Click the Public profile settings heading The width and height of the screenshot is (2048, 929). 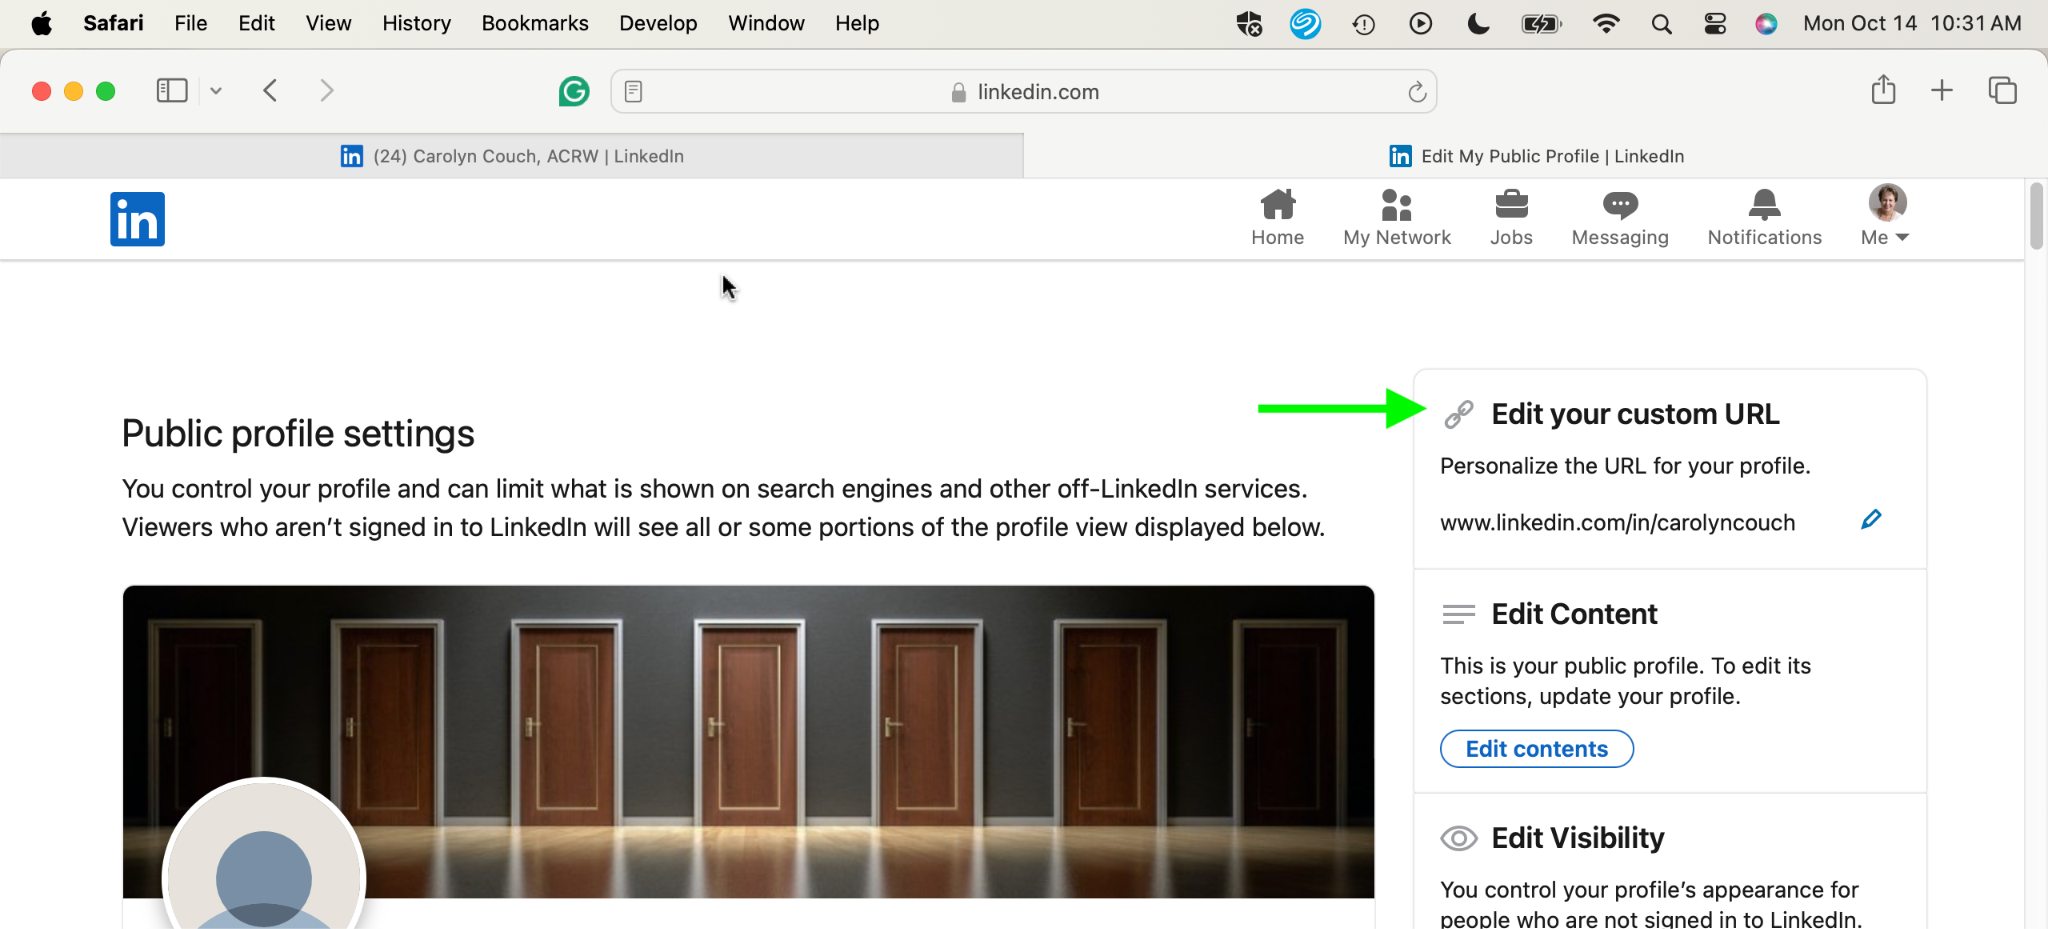pyautogui.click(x=298, y=434)
